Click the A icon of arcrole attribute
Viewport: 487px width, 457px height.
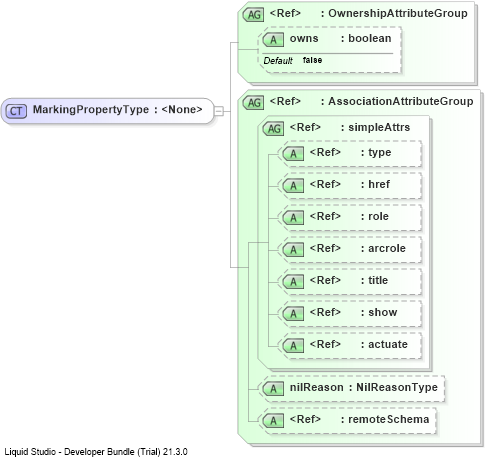point(293,250)
